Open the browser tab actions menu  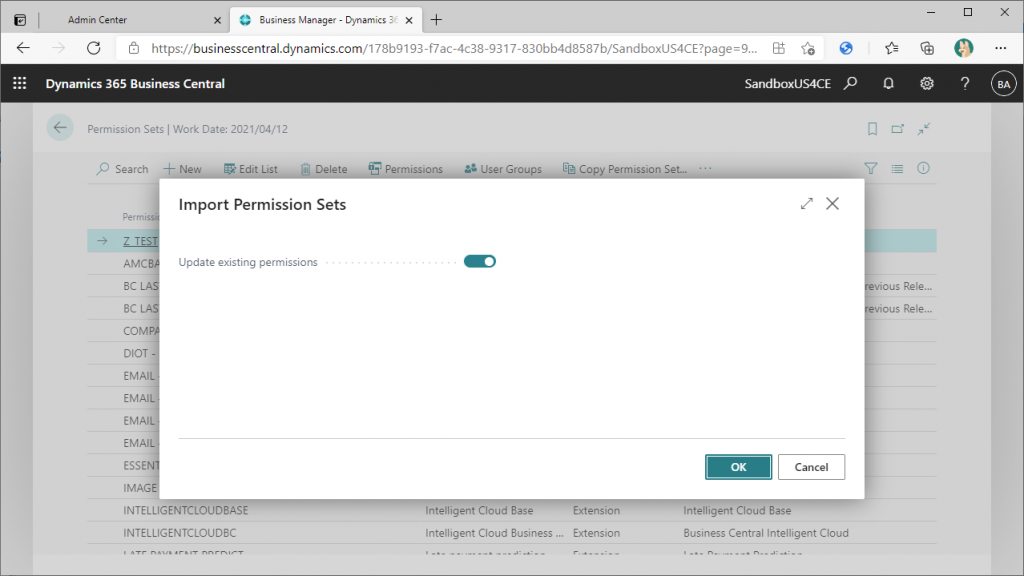(20, 20)
